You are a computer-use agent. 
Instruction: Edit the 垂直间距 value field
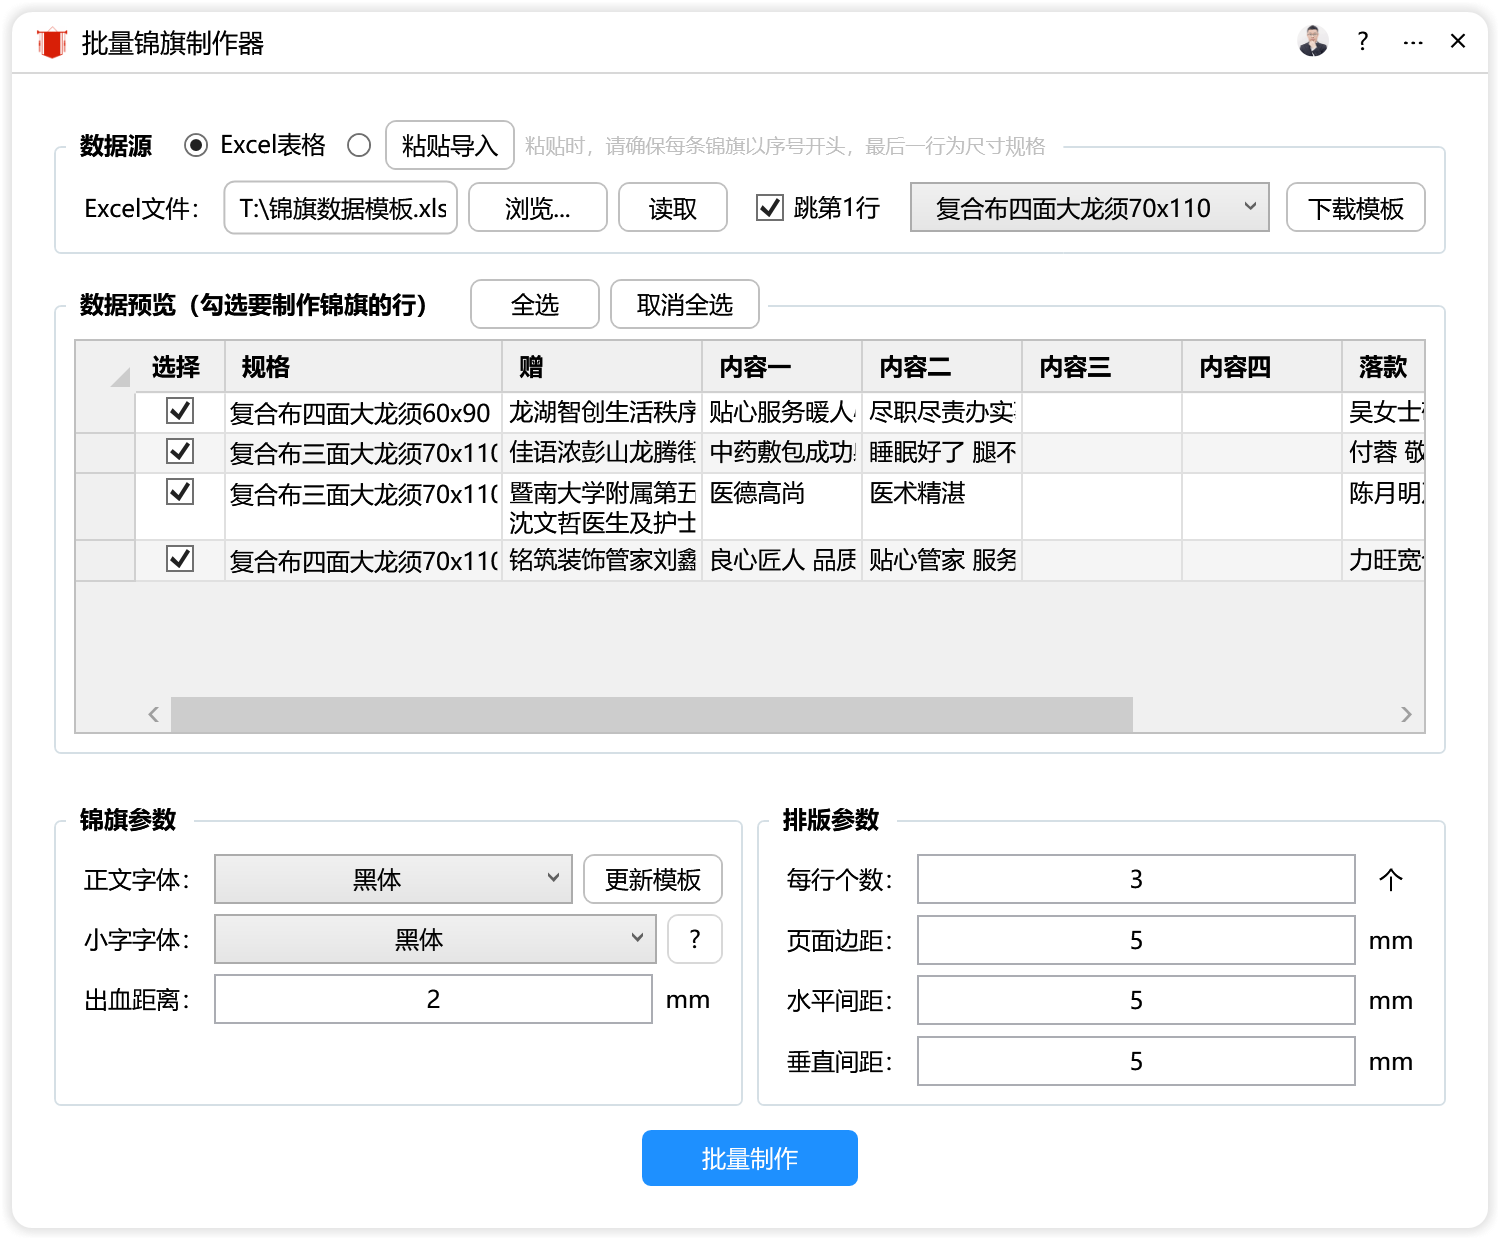coord(1136,1061)
